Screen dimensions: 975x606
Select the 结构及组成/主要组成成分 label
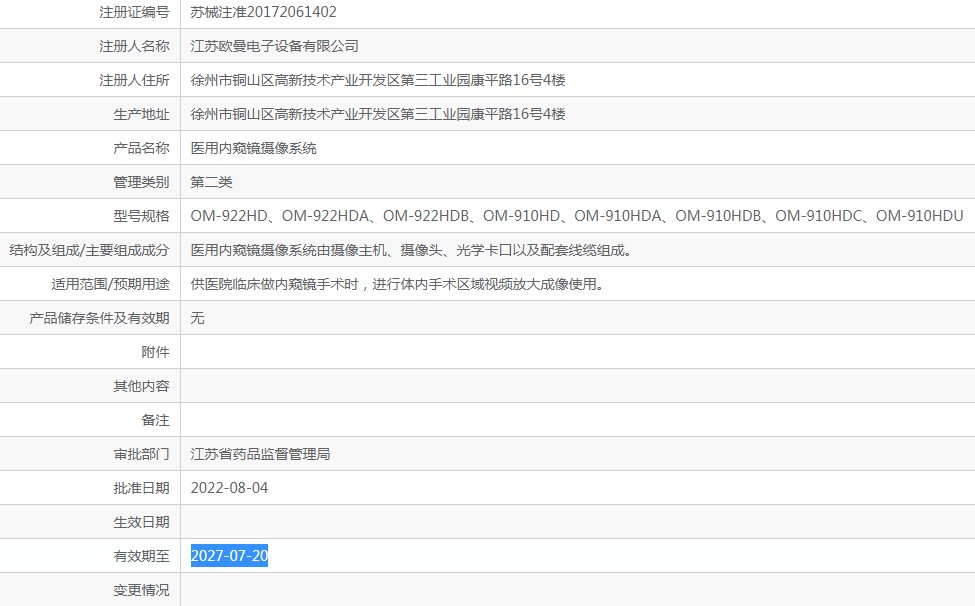(x=89, y=250)
